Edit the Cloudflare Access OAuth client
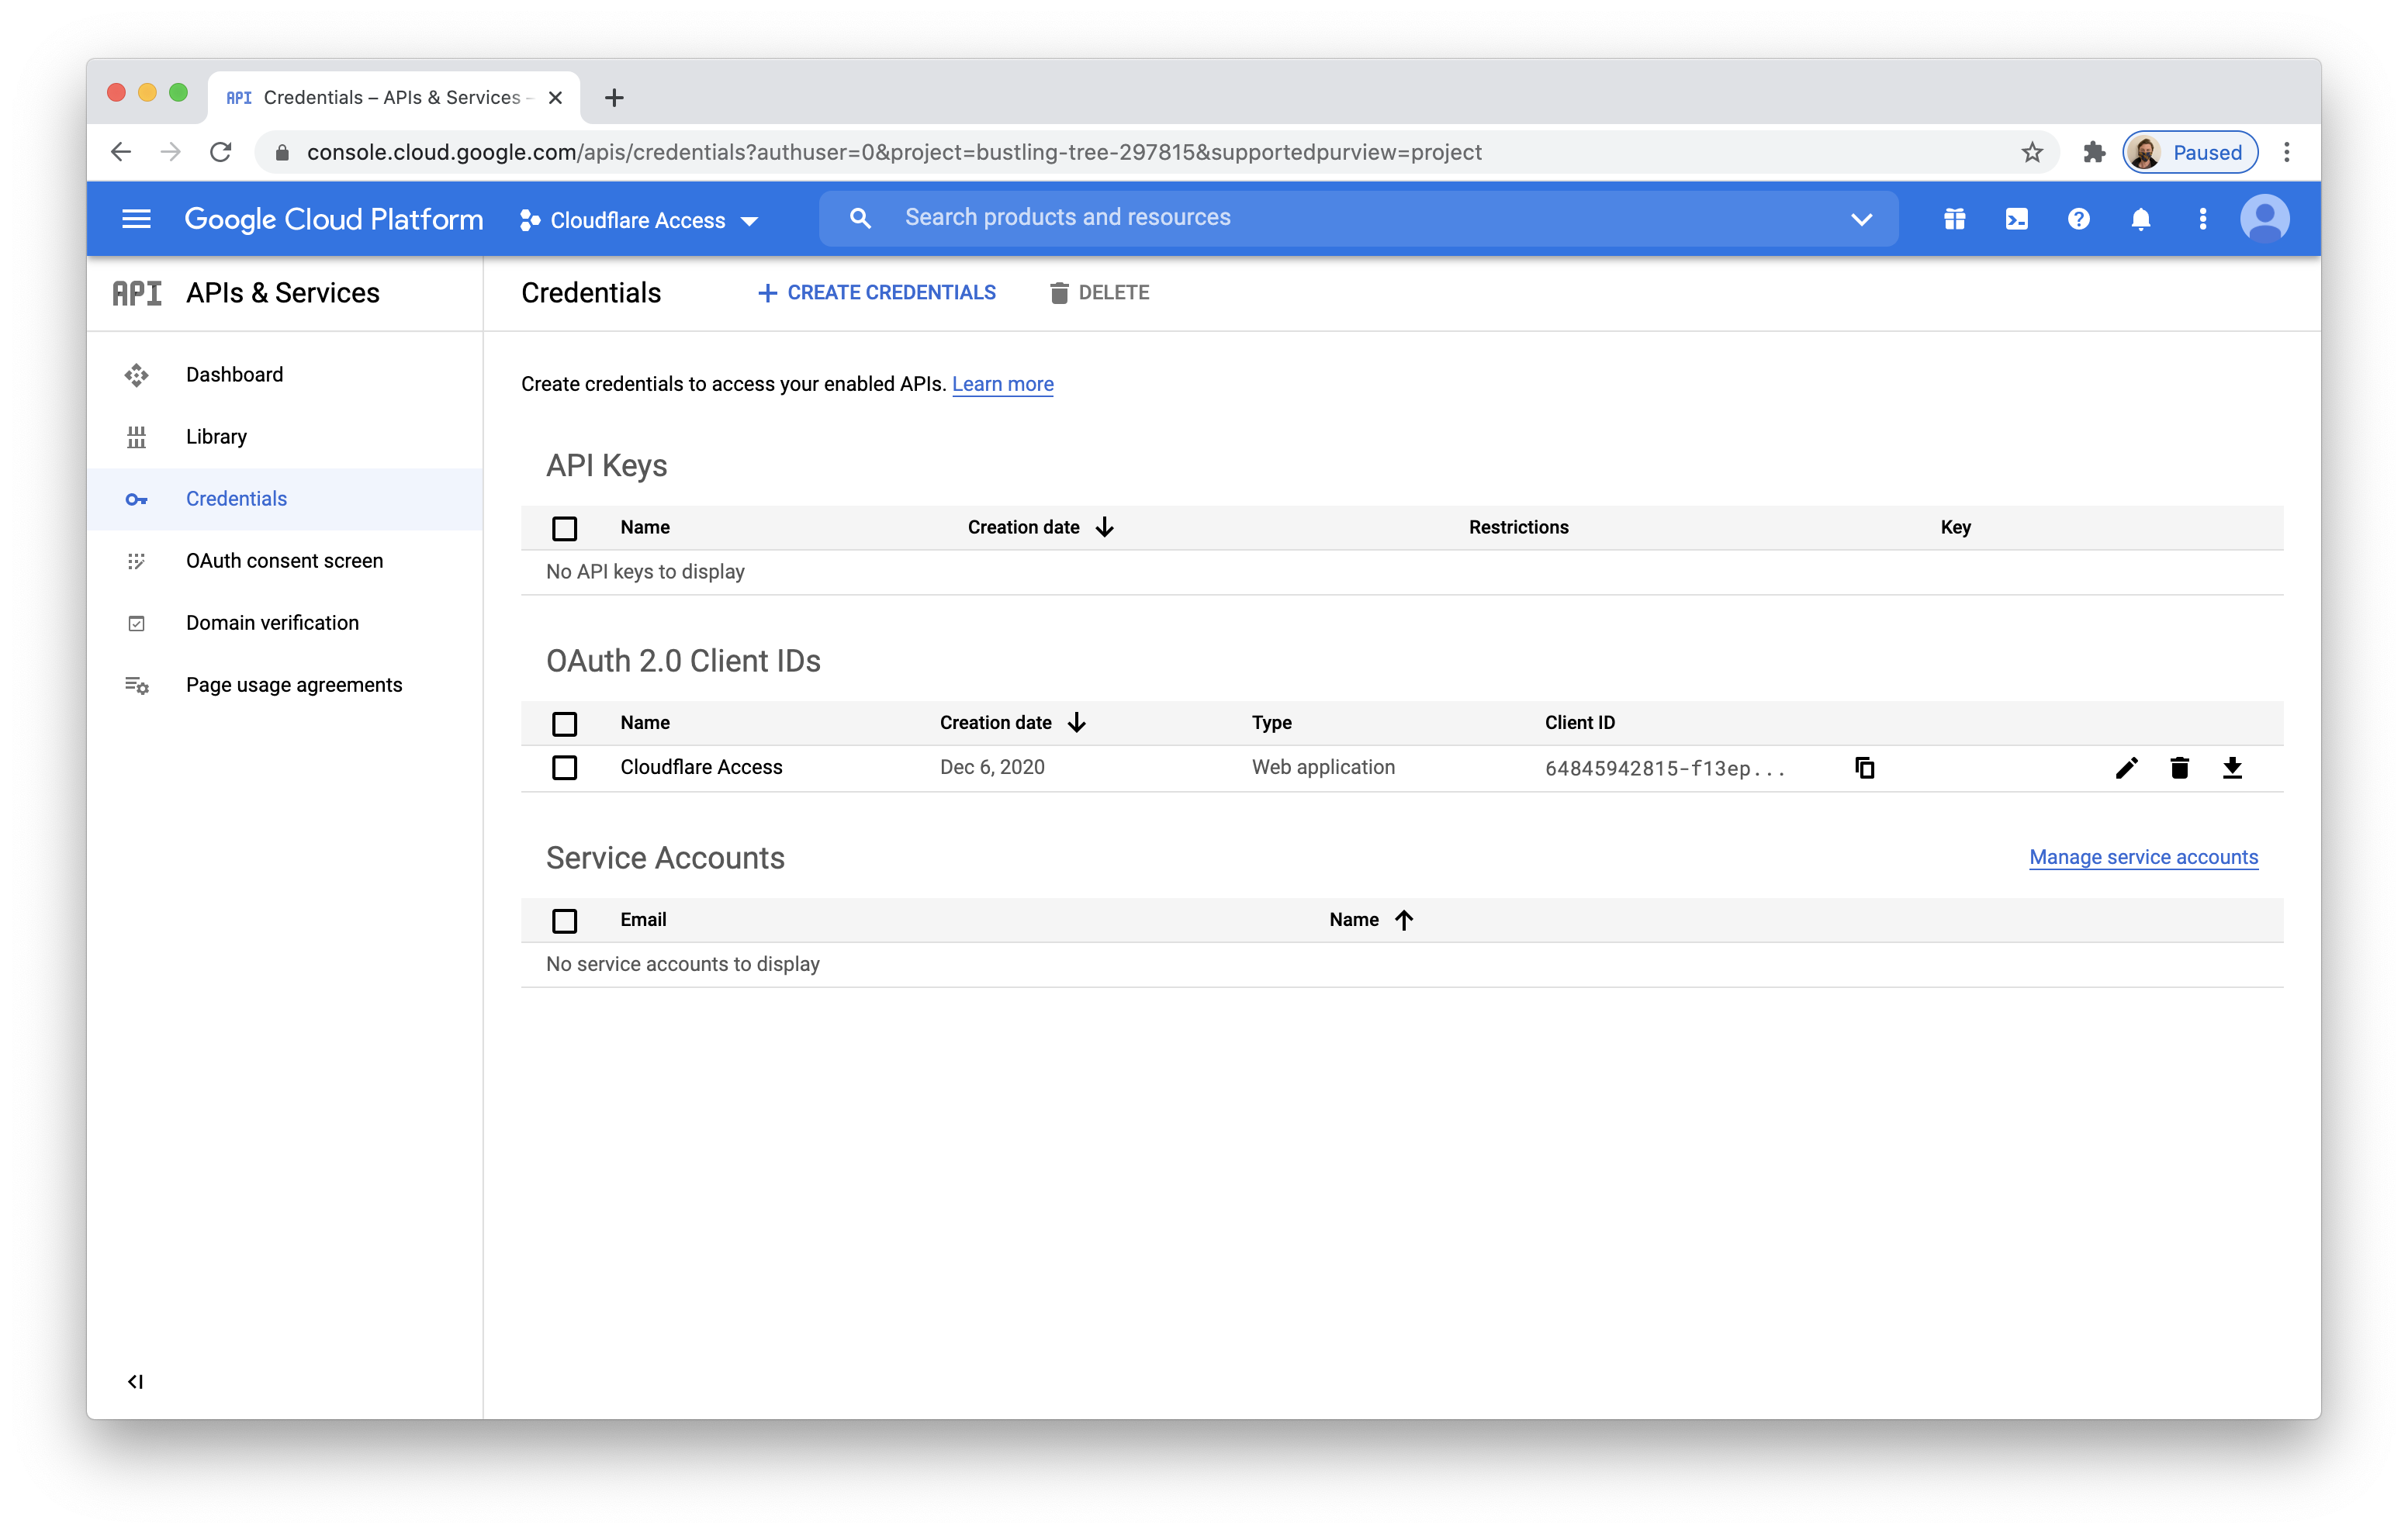Image resolution: width=2408 pixels, height=1534 pixels. point(2127,768)
